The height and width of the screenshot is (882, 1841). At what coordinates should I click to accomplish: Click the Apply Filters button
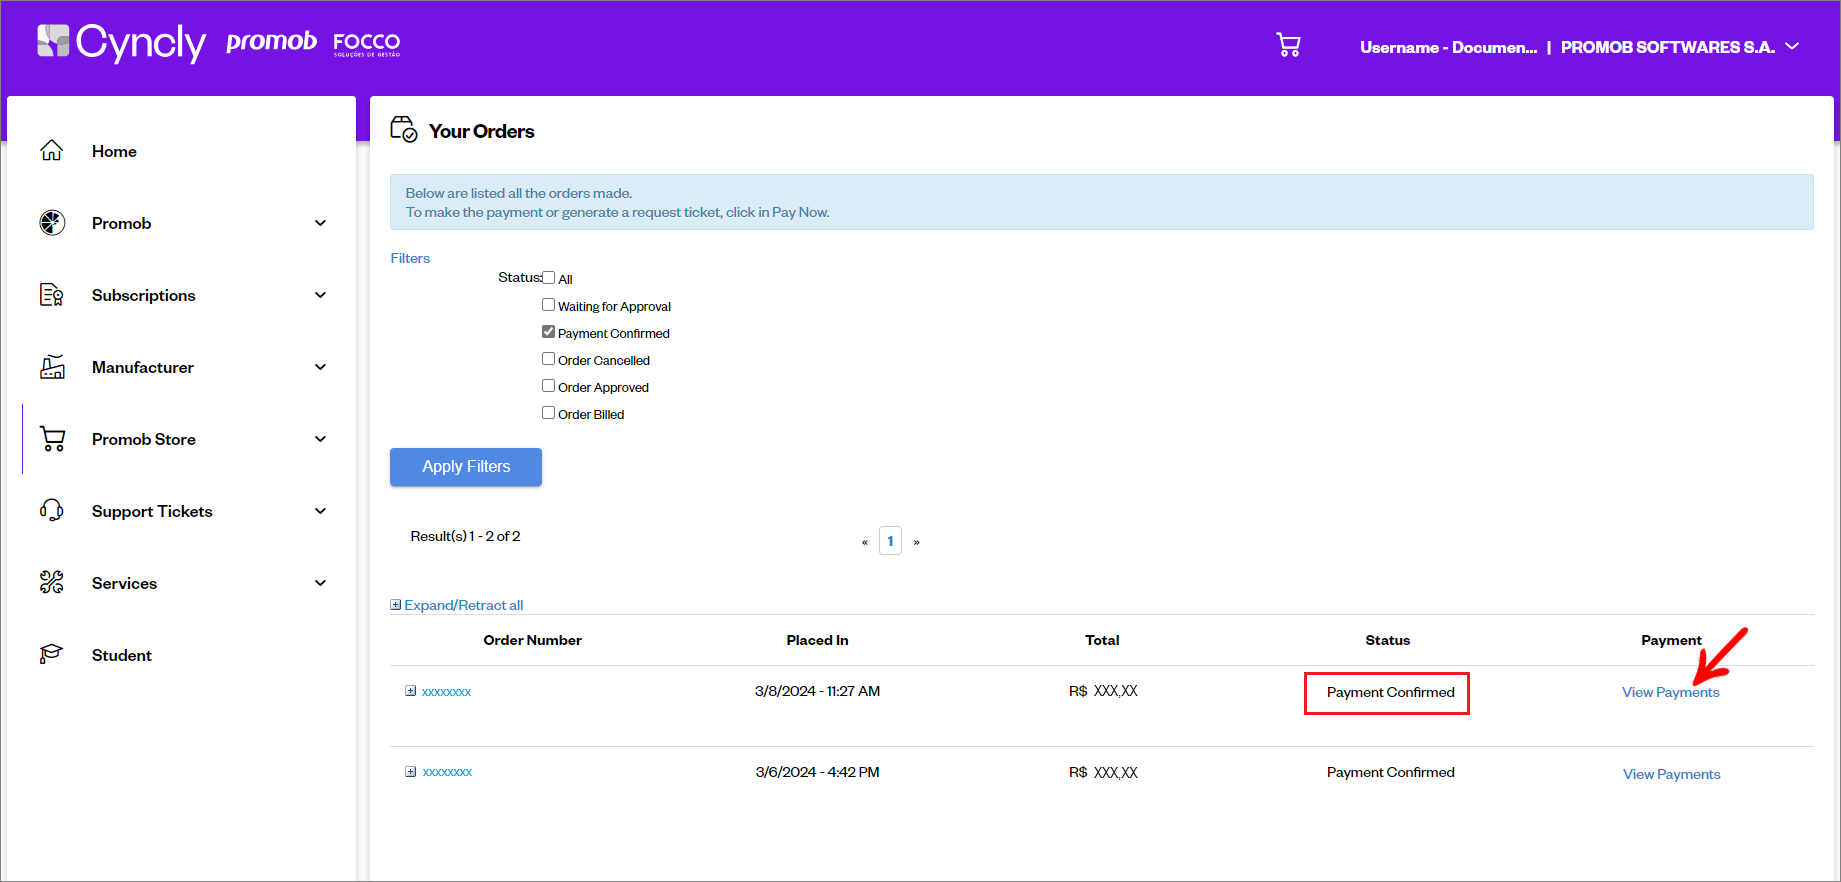(466, 467)
